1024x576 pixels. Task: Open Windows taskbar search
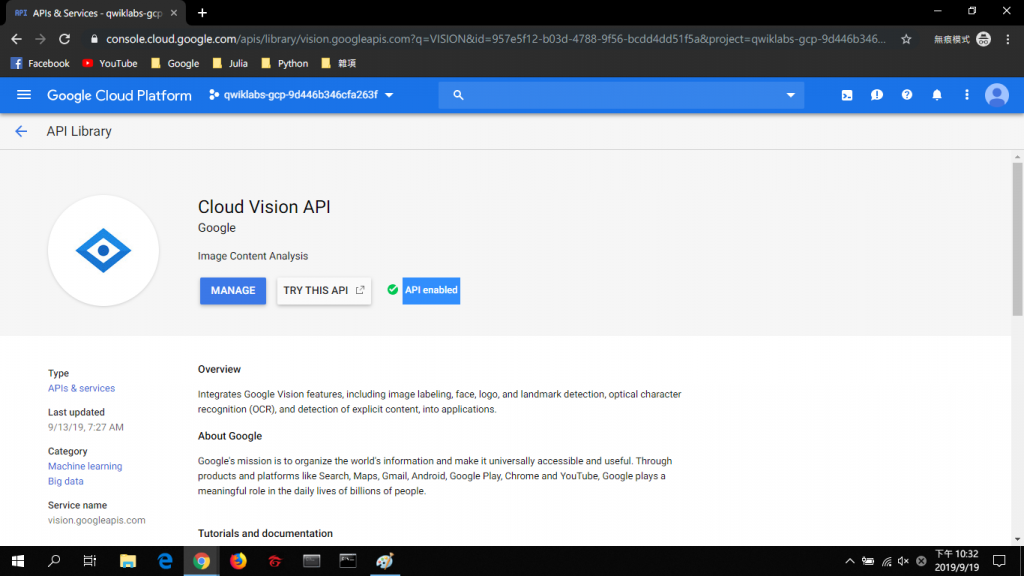click(54, 561)
